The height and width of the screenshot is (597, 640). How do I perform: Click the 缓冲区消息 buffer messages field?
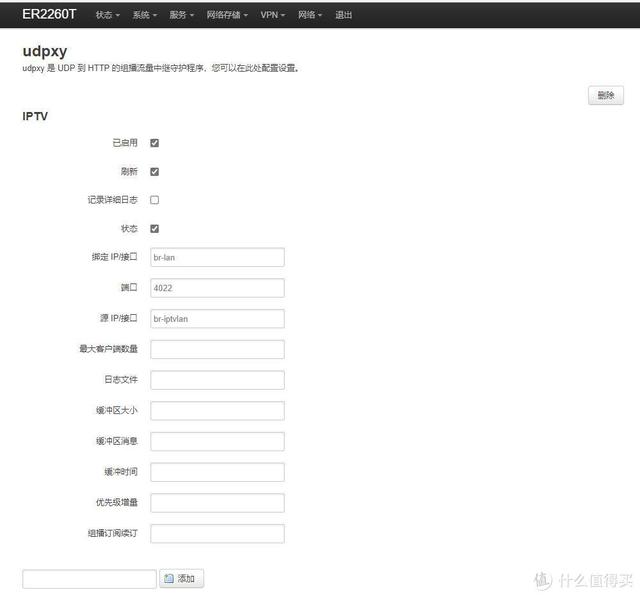pyautogui.click(x=217, y=442)
